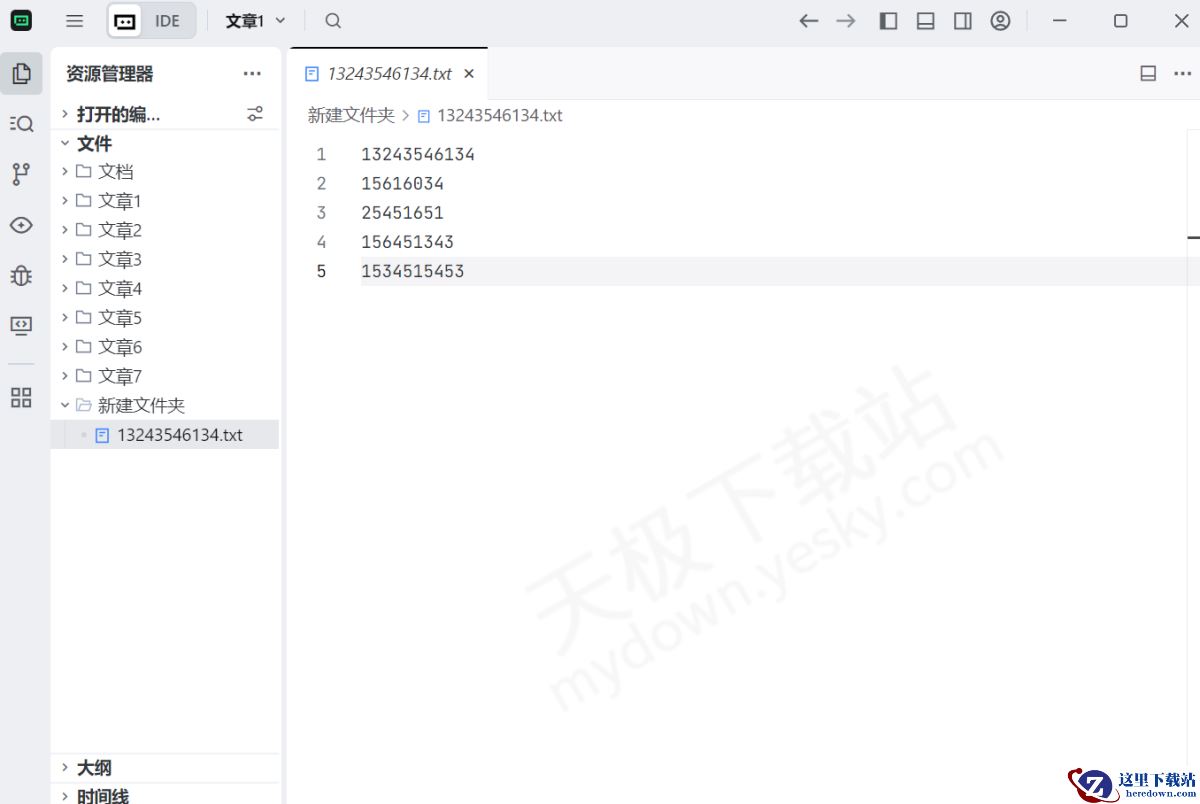Click the split editor icon at top right
This screenshot has height=804, width=1200.
1148,73
